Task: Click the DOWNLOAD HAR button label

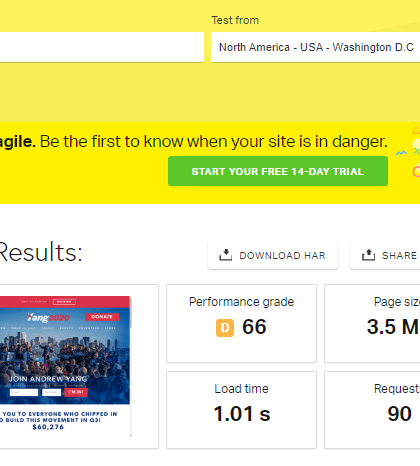Action: tap(282, 256)
